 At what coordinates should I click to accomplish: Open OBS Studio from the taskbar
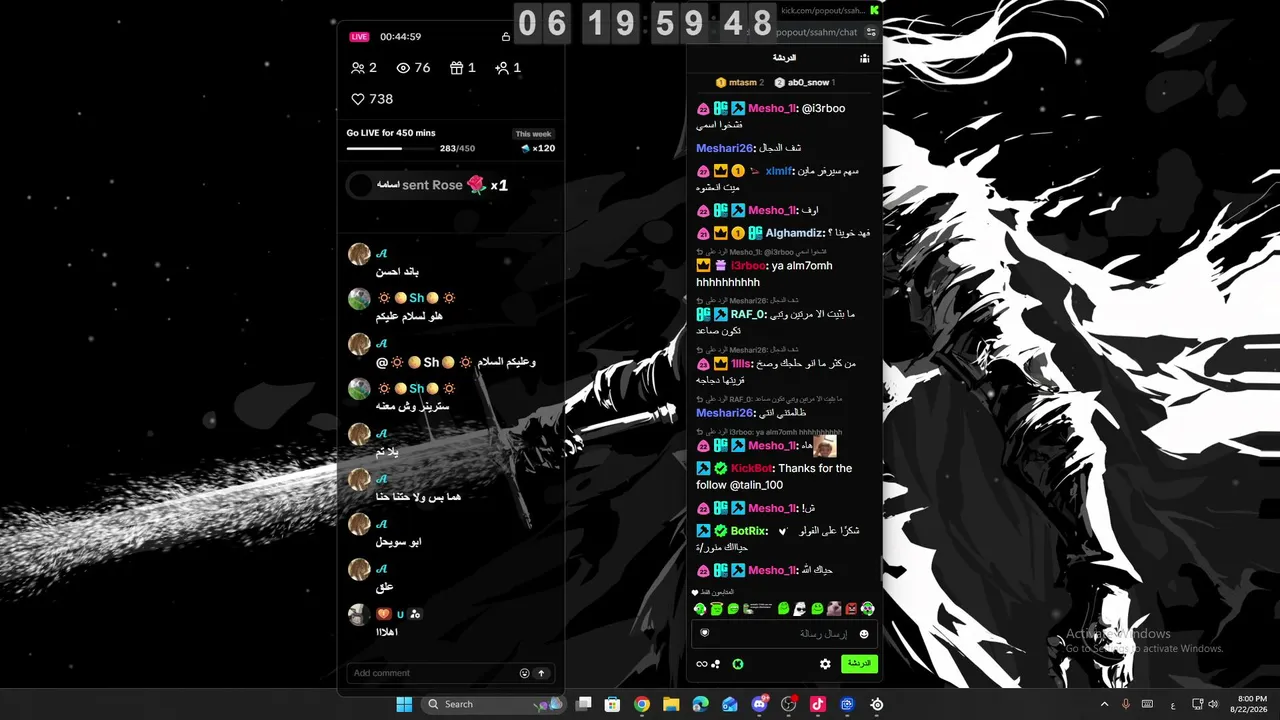pyautogui.click(x=788, y=704)
